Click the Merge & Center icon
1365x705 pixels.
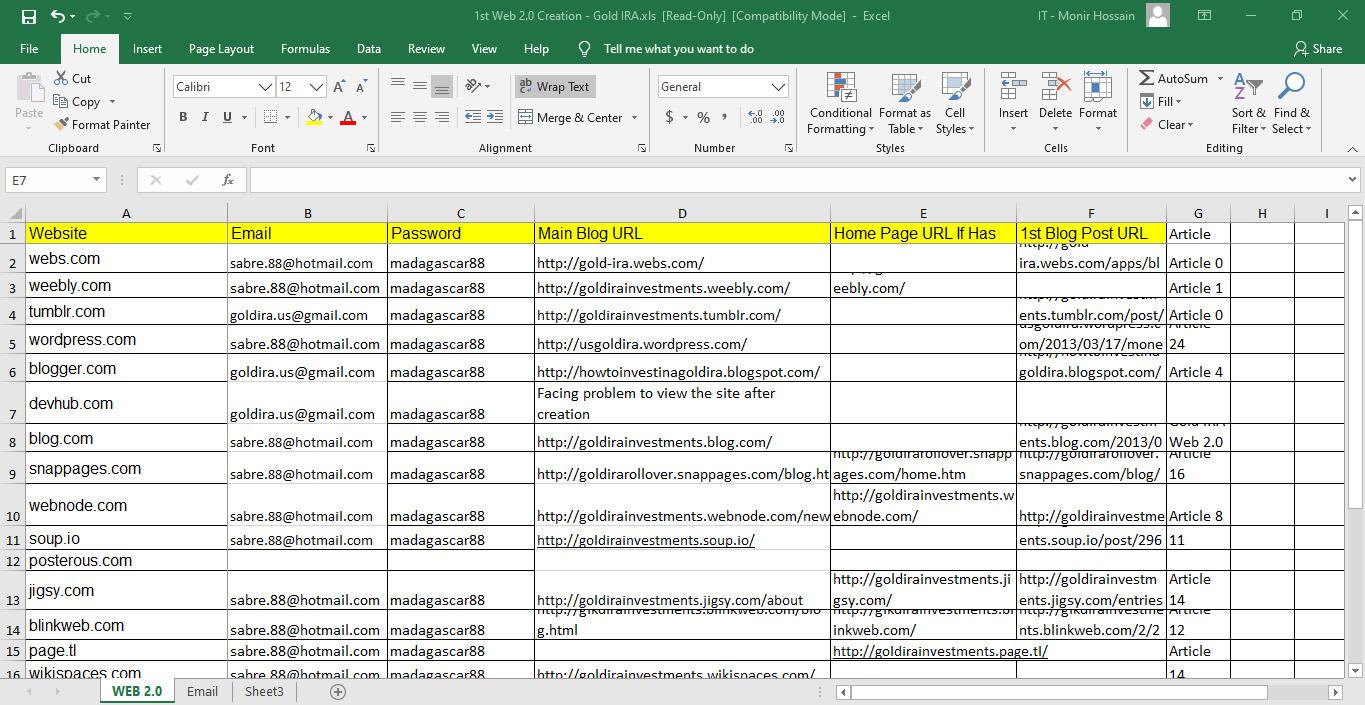(525, 117)
